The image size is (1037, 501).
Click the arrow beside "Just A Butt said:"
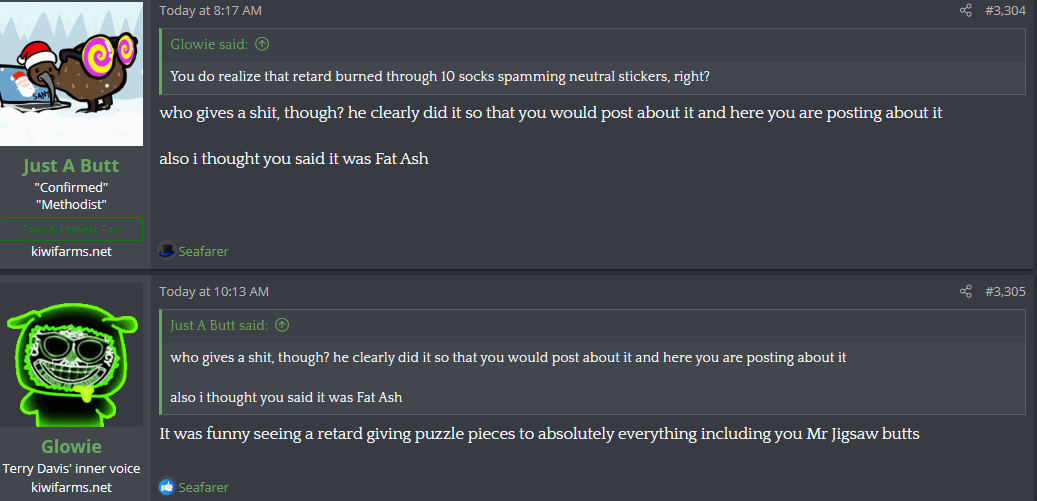282,325
